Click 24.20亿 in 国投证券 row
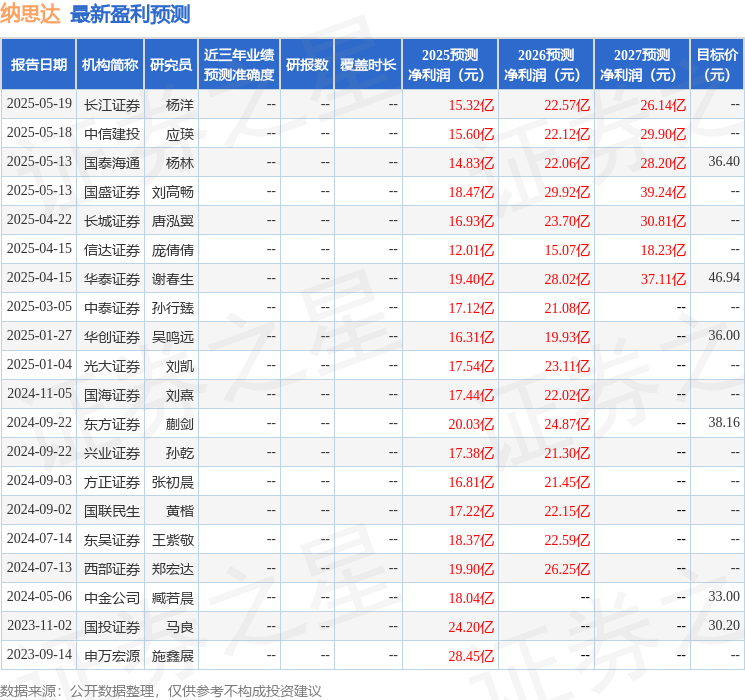Screen dimensions: 745x700 471,627
